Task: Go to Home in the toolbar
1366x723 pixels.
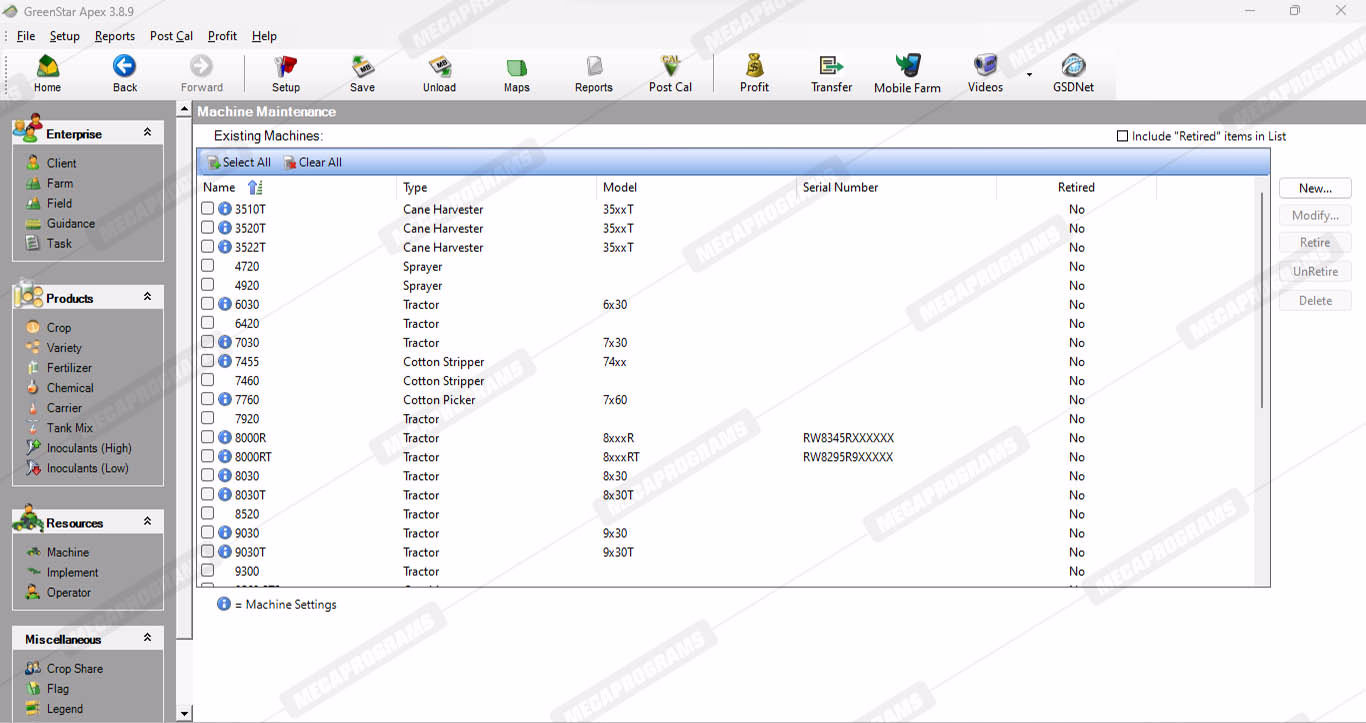Action: click(47, 74)
